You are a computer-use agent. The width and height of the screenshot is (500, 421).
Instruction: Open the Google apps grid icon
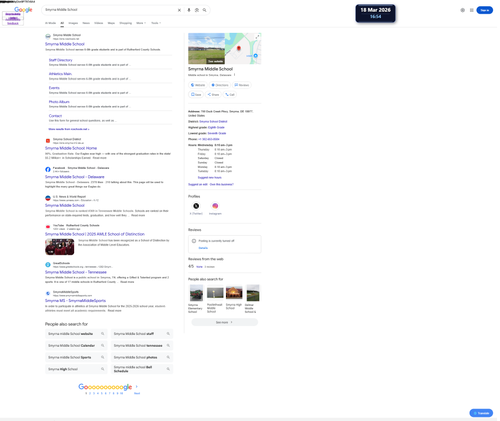point(472,10)
